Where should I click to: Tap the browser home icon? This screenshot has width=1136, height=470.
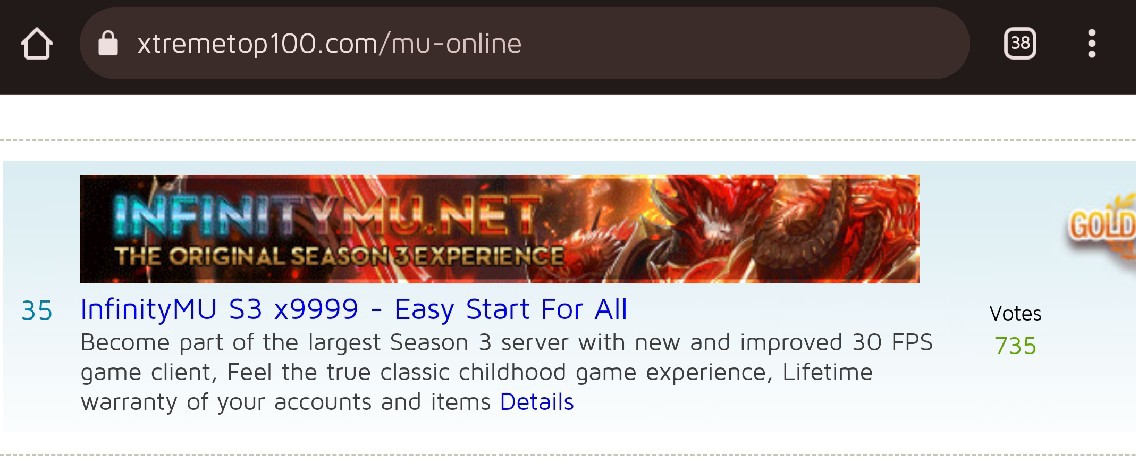tap(37, 43)
